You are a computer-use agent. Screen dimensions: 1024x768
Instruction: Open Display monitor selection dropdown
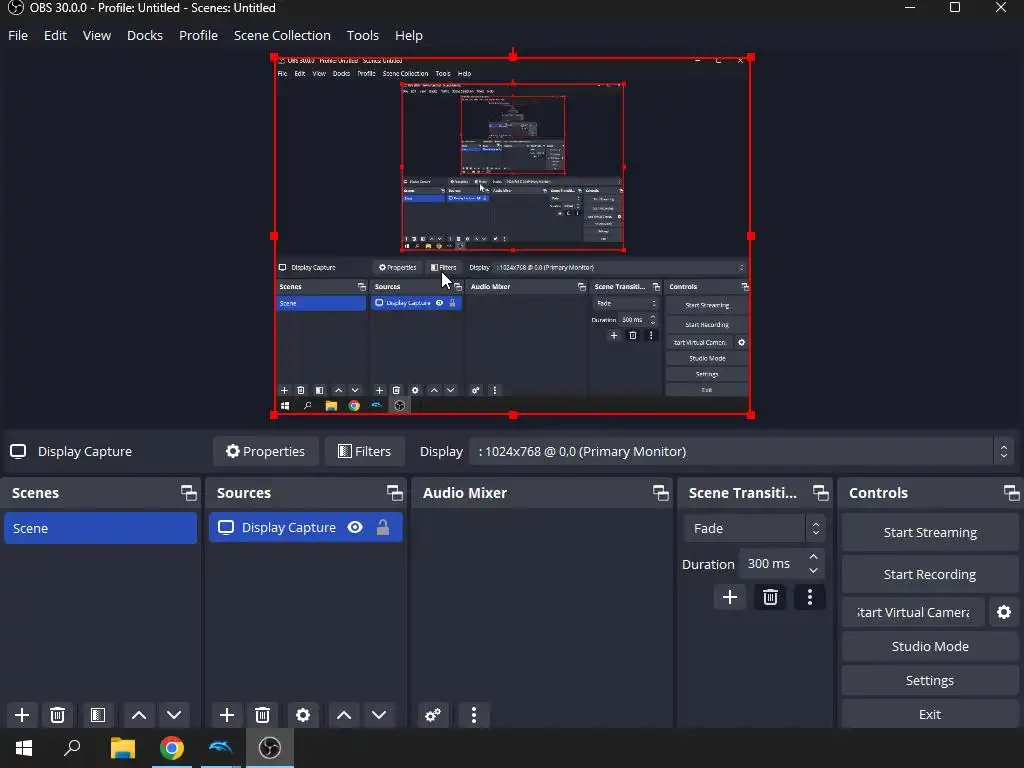pyautogui.click(x=743, y=451)
